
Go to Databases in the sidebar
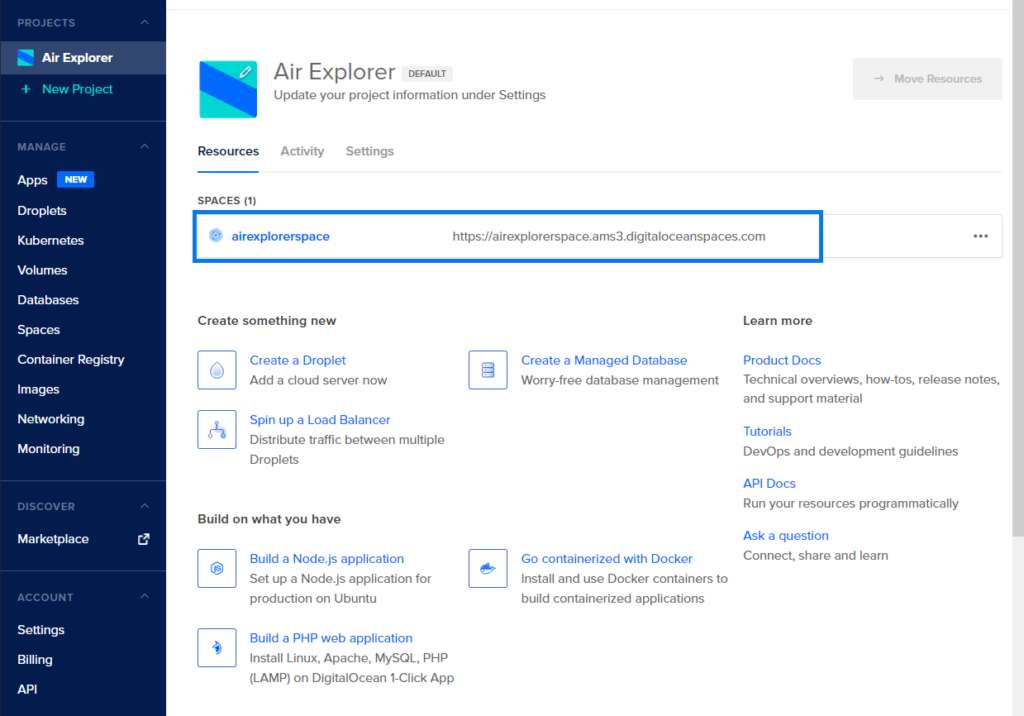pos(48,300)
